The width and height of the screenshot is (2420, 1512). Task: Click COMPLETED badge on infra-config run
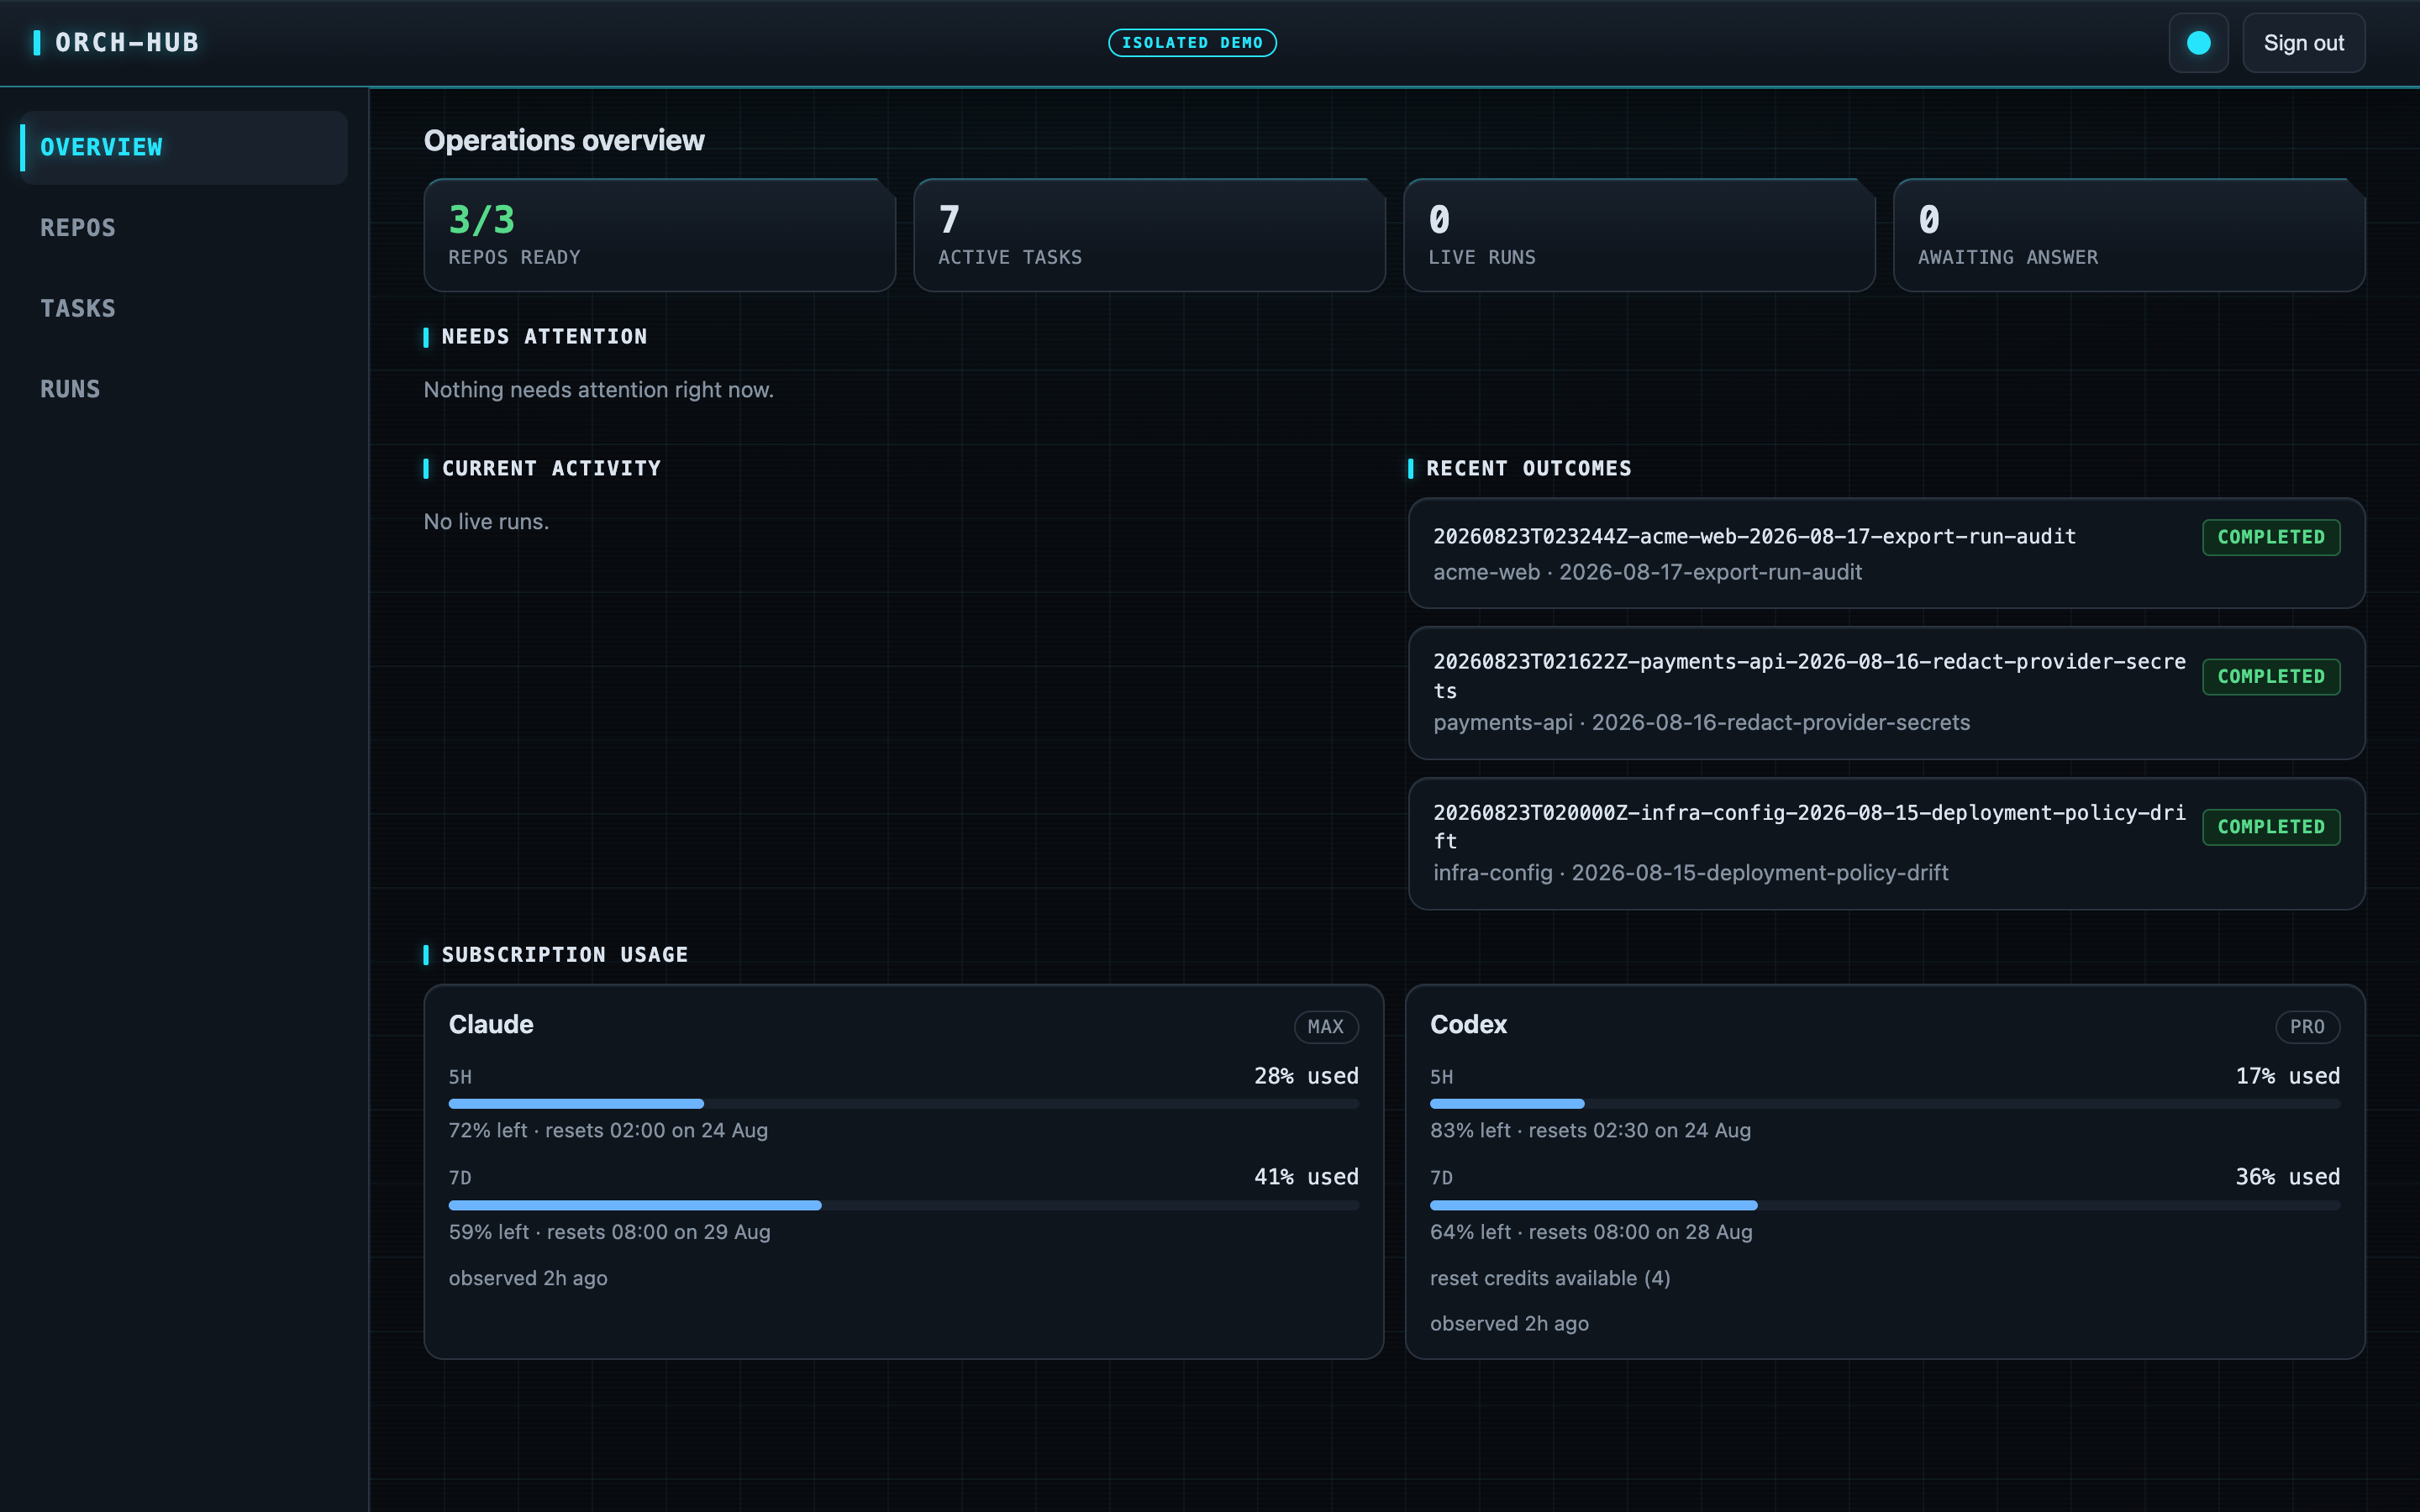(x=2271, y=827)
